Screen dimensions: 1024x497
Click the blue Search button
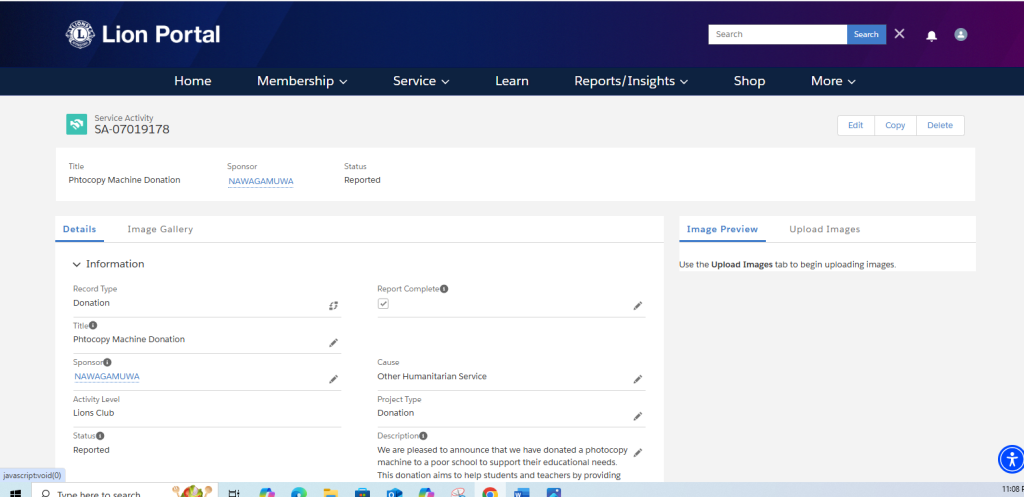tap(866, 35)
